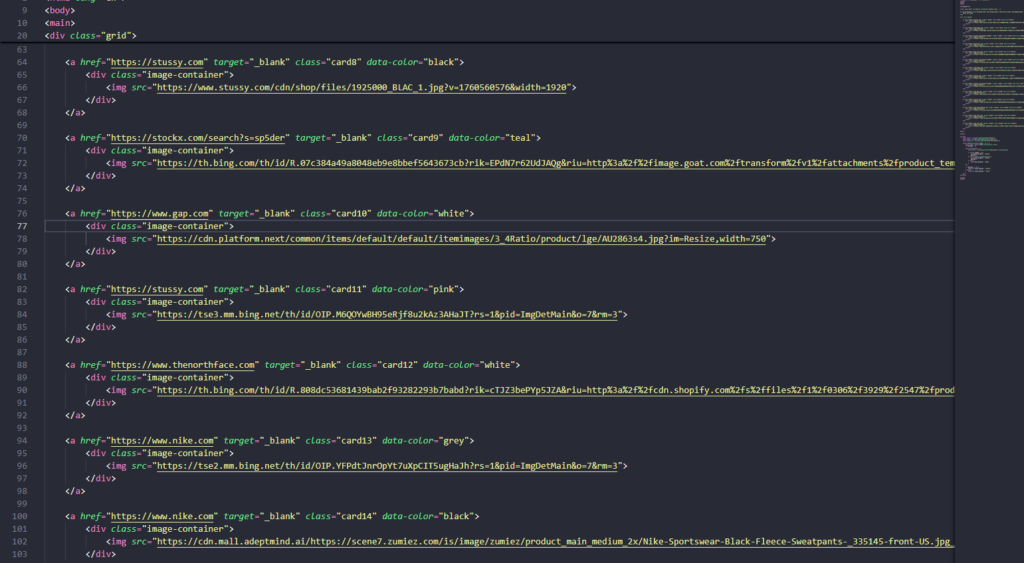Click the minimap code overview

tap(988, 100)
